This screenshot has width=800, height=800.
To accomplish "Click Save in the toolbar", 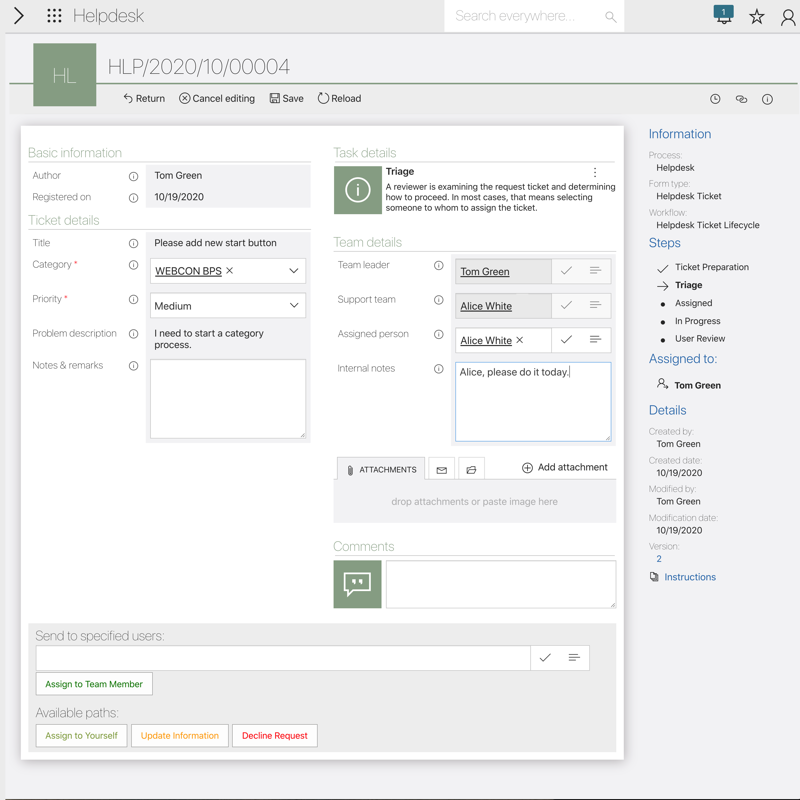I will (286, 99).
